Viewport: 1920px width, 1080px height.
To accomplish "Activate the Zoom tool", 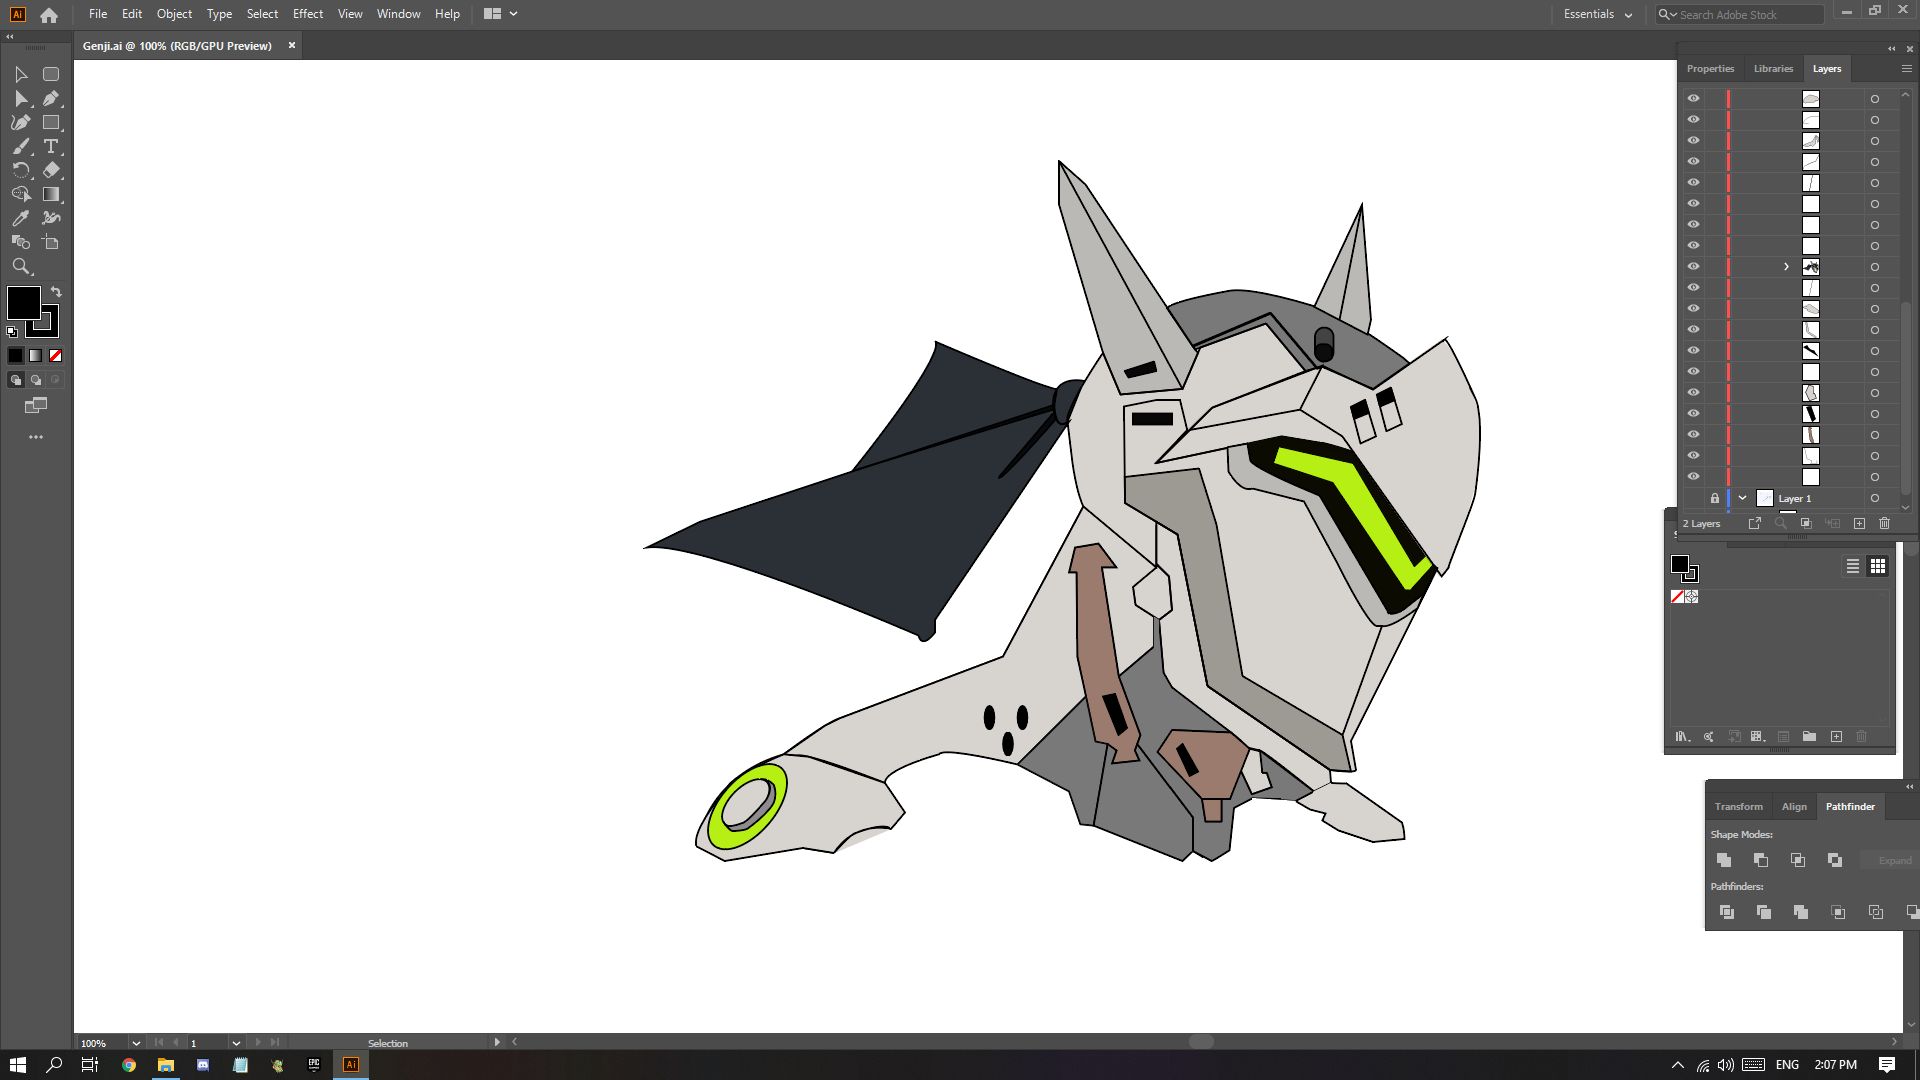I will coord(22,266).
